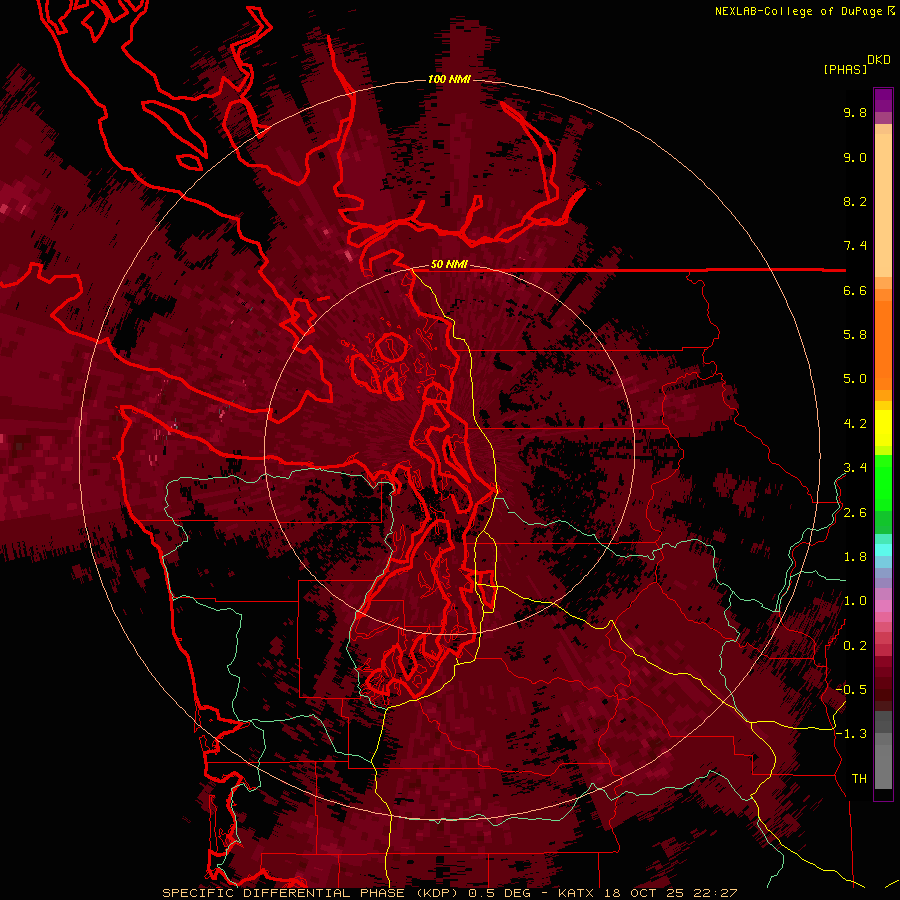Click the -0.5 value on the legend
This screenshot has height=900, width=900.
(851, 690)
